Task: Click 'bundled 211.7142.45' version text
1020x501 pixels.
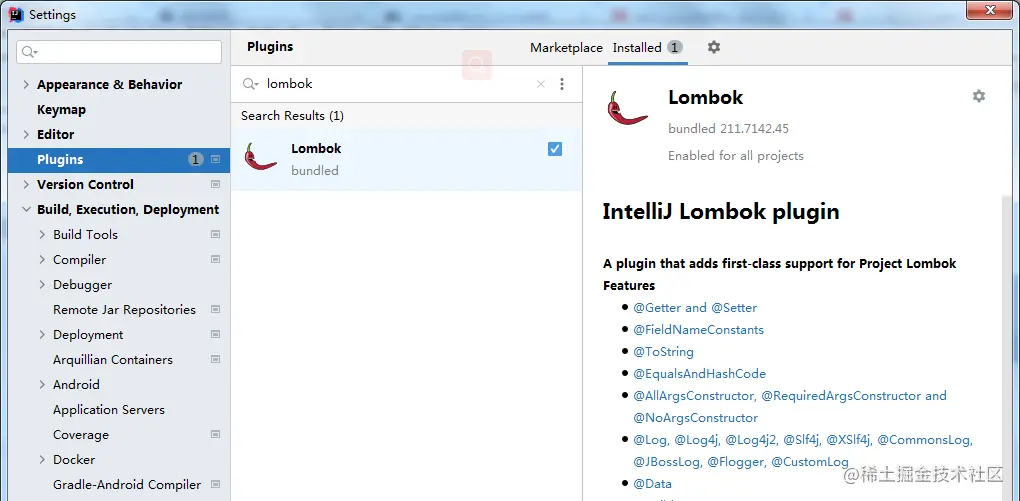Action: (728, 129)
